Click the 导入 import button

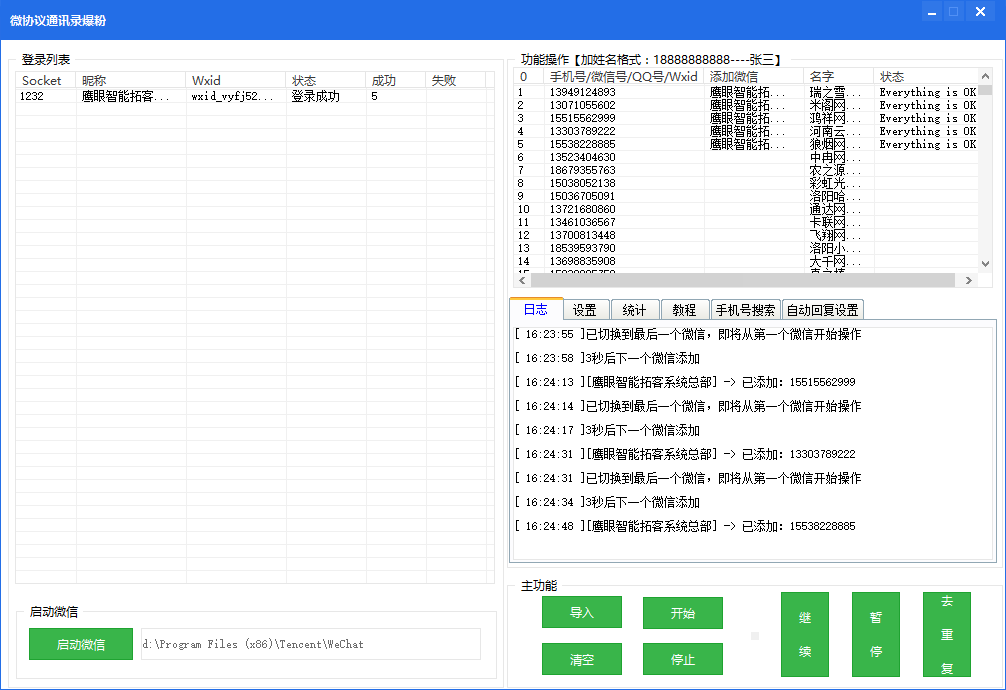[x=581, y=612]
